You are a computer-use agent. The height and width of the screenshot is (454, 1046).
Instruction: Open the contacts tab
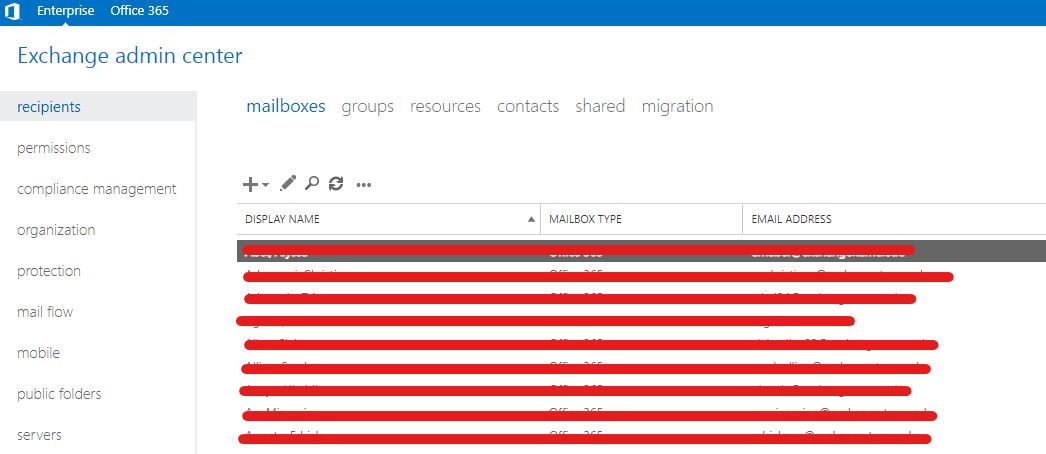pyautogui.click(x=528, y=106)
